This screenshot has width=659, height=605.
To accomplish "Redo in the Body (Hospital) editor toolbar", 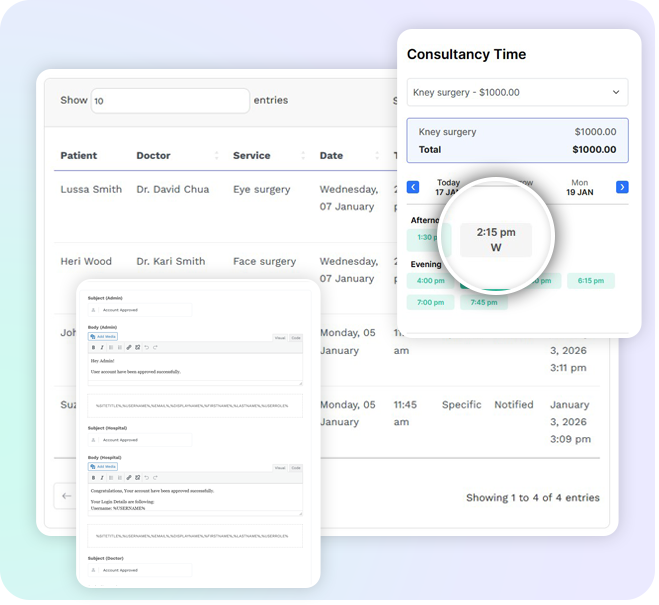I will click(156, 478).
